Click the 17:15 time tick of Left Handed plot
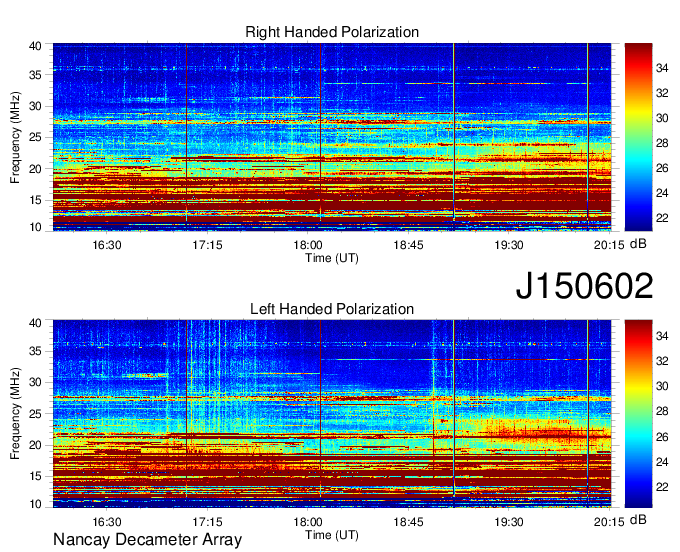This screenshot has width=680, height=552. tap(207, 522)
